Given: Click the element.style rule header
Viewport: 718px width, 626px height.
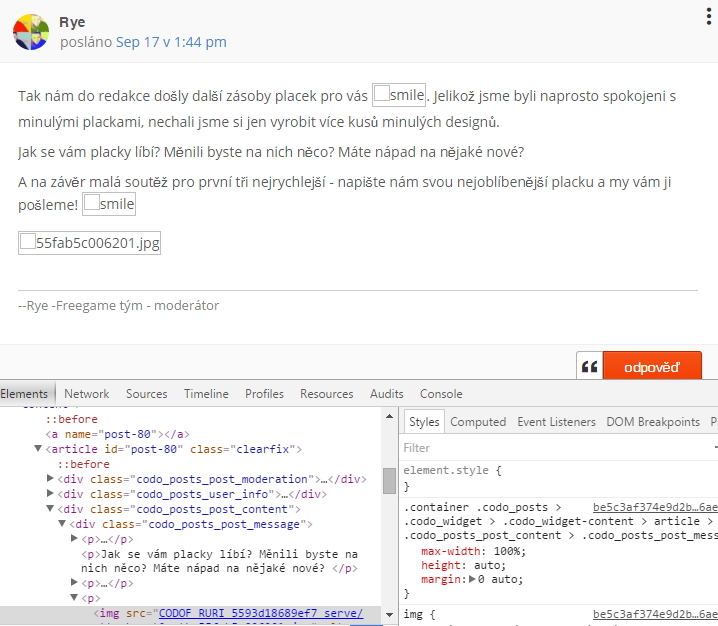Looking at the screenshot, I should (452, 470).
